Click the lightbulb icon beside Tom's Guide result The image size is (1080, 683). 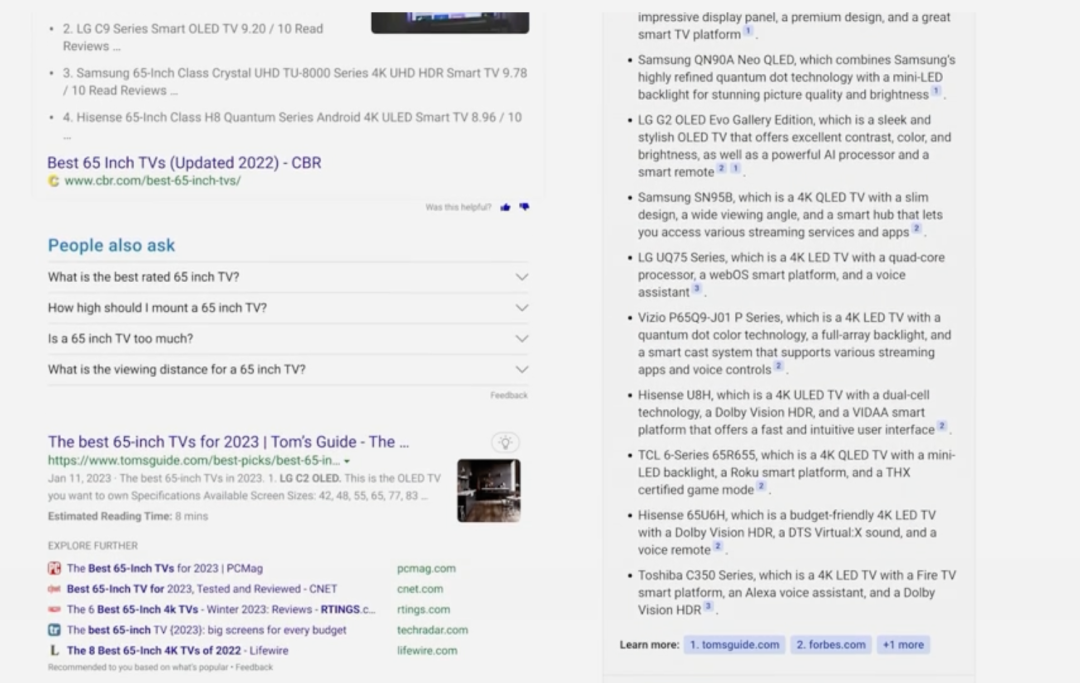pos(506,442)
